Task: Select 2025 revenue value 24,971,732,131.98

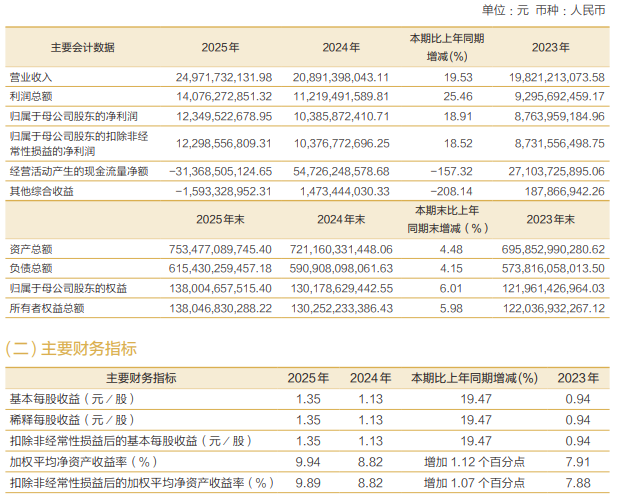Action: [224, 77]
